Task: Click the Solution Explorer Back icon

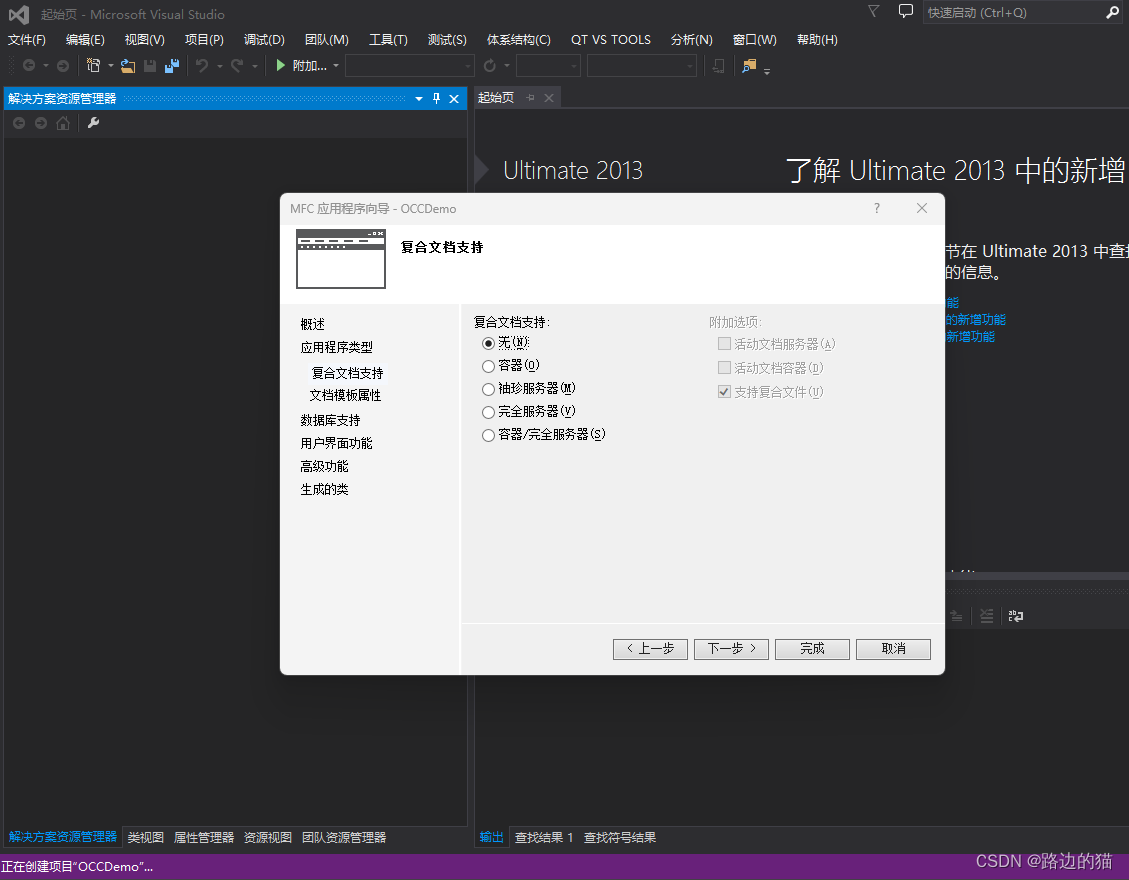Action: 19,123
